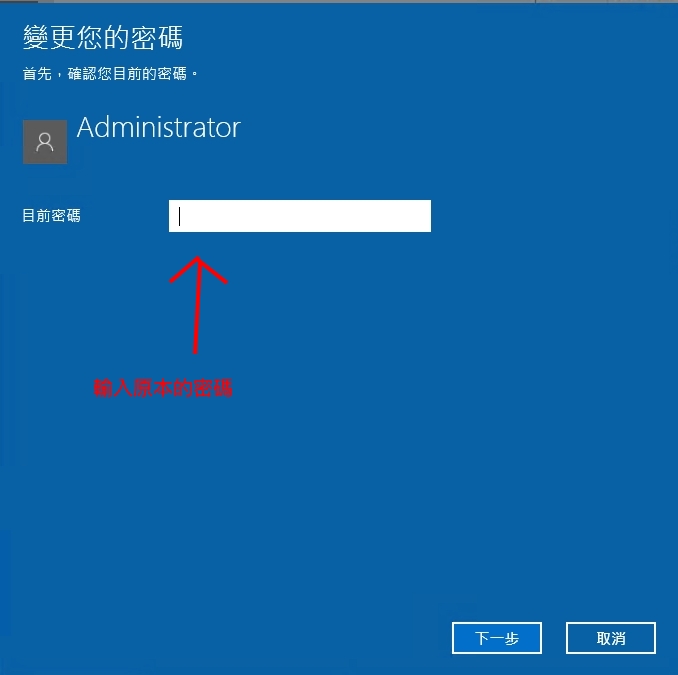Click the 密碼 characters in the page title

[157, 37]
